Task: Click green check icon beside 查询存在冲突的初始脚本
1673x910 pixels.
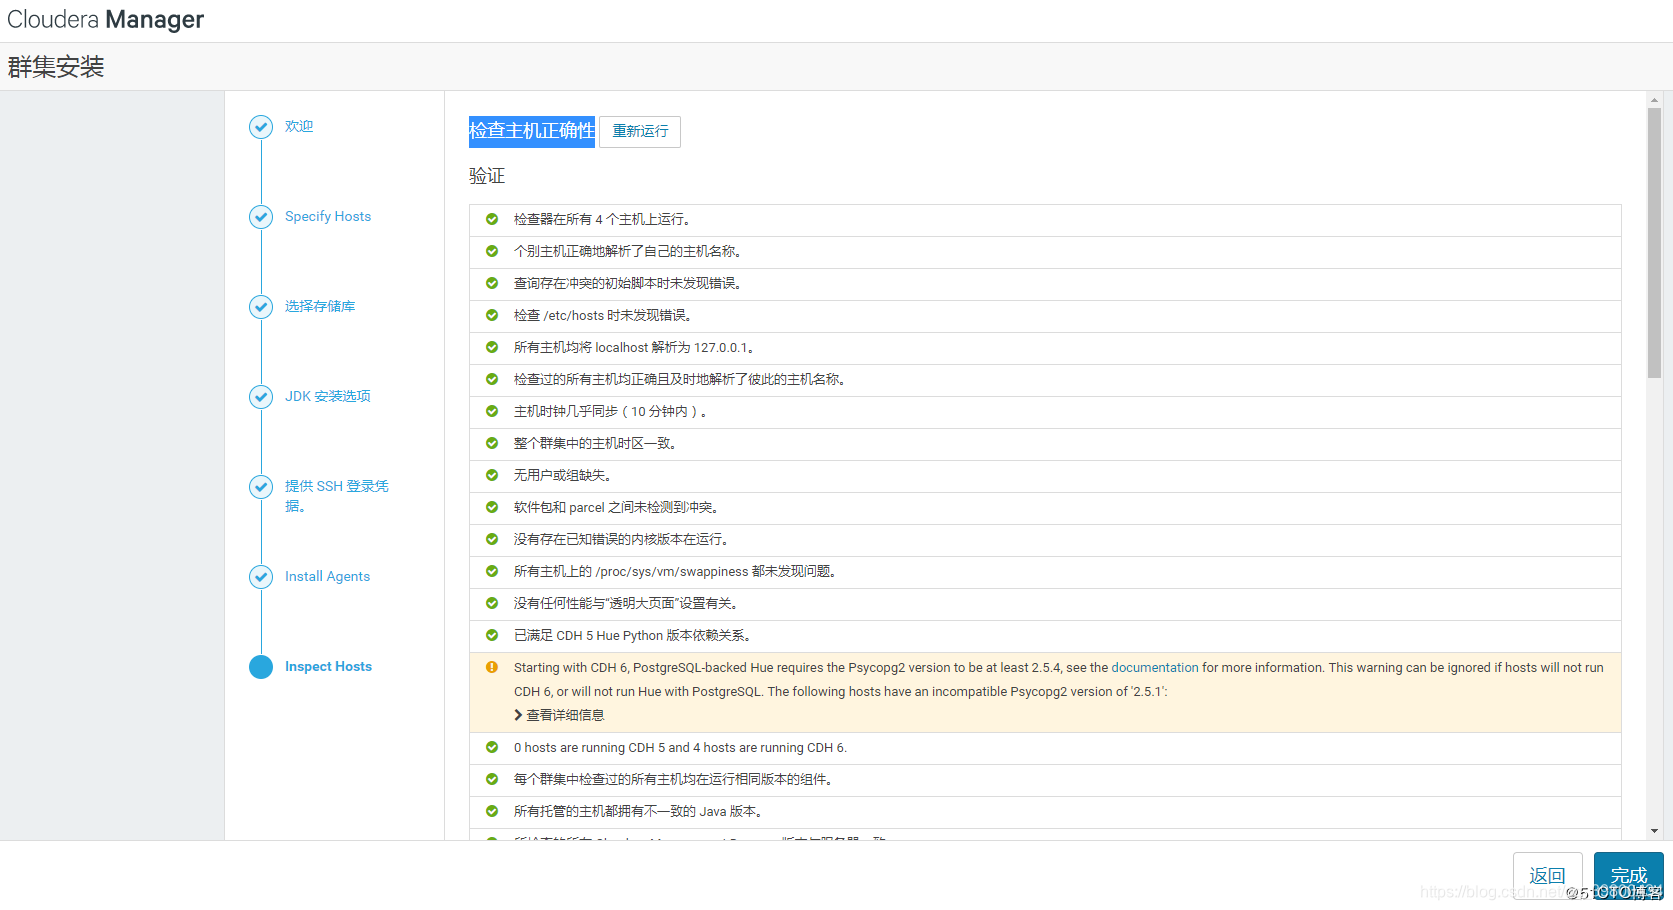Action: click(492, 283)
